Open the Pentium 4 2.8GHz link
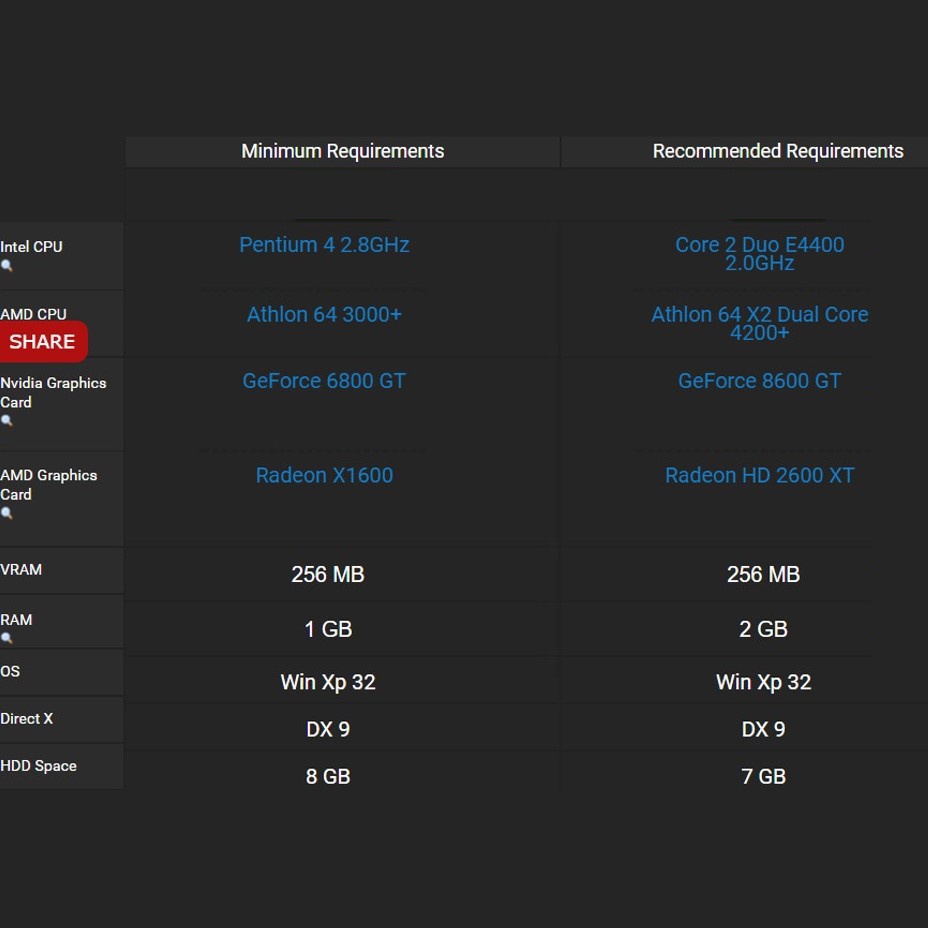This screenshot has height=928, width=928. [324, 244]
